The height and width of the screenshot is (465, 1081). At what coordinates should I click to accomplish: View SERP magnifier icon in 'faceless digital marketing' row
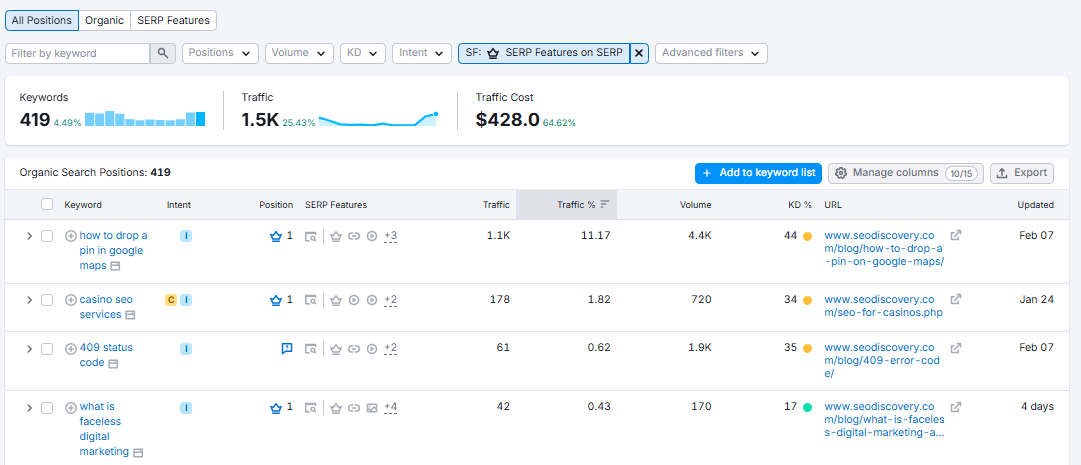311,408
